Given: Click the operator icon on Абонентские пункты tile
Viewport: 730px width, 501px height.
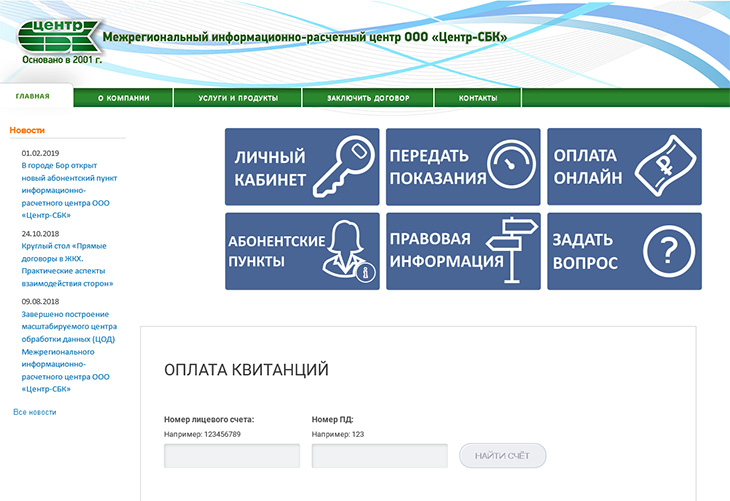Looking at the screenshot, I should [x=348, y=251].
